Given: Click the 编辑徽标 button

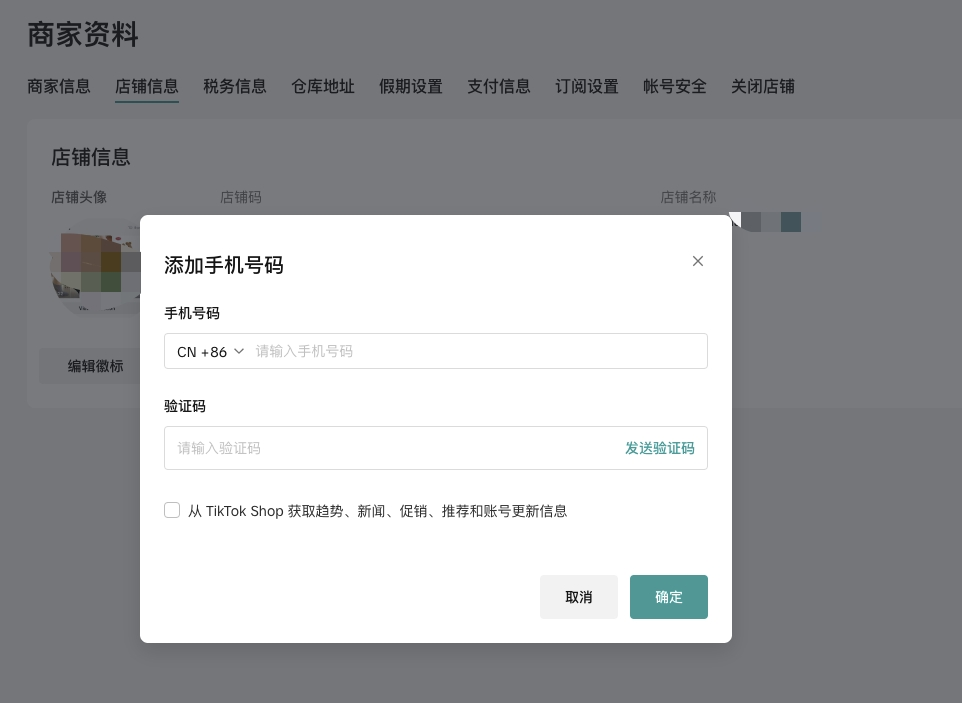Looking at the screenshot, I should tap(95, 366).
